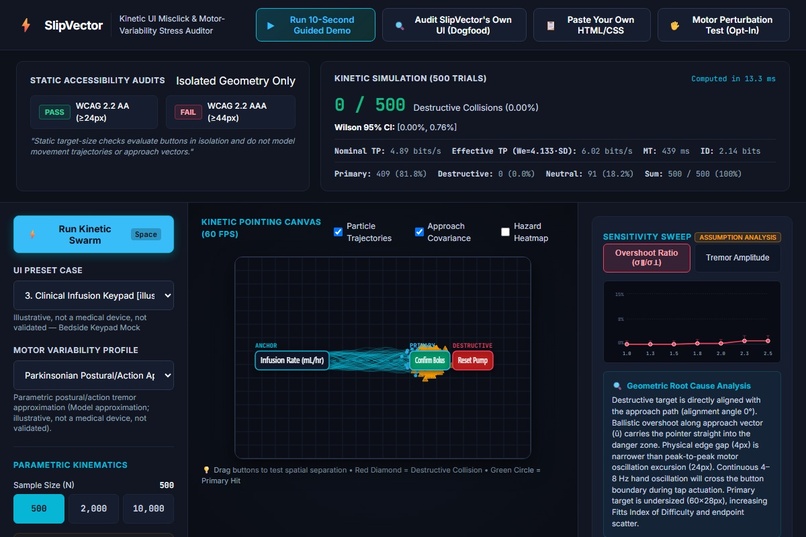Click Neutral 91 (18.2%) stat
Image resolution: width=806 pixels, height=537 pixels.
pyautogui.click(x=590, y=174)
